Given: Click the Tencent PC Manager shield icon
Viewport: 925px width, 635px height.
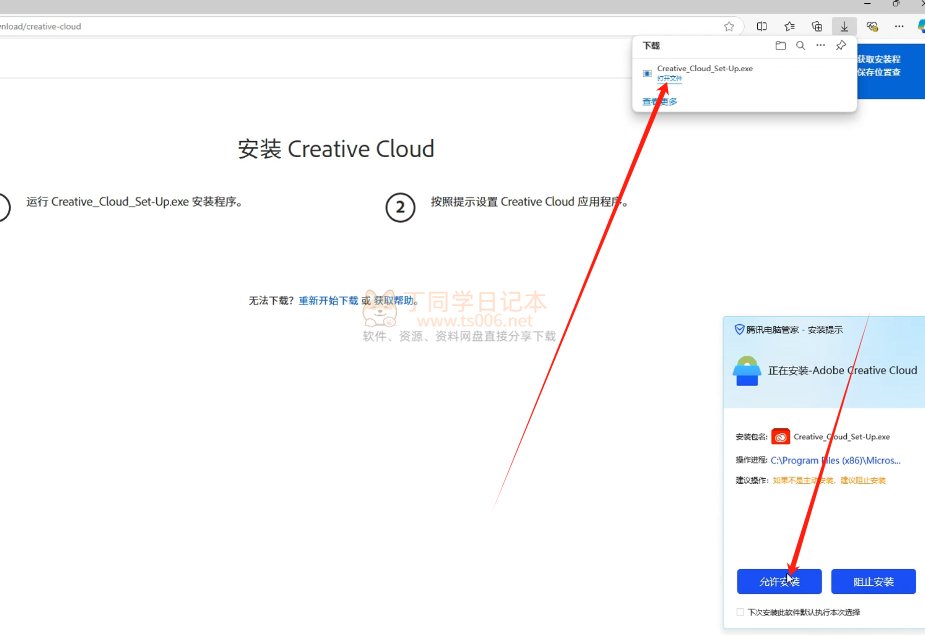Looking at the screenshot, I should pyautogui.click(x=739, y=329).
